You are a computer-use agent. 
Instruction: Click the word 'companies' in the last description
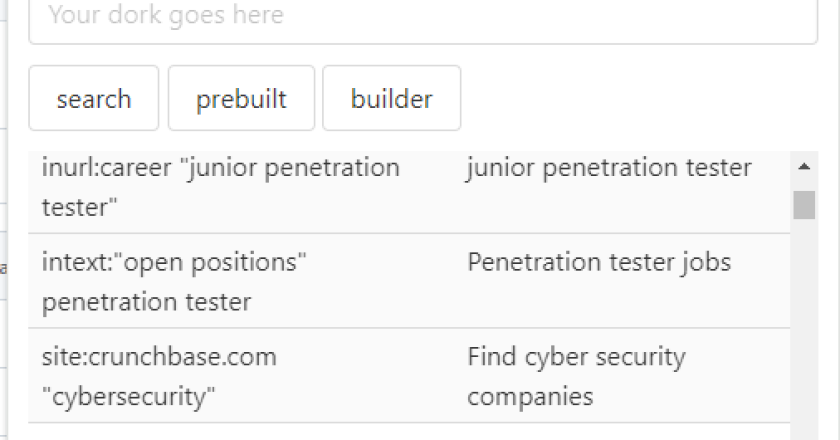pos(530,396)
